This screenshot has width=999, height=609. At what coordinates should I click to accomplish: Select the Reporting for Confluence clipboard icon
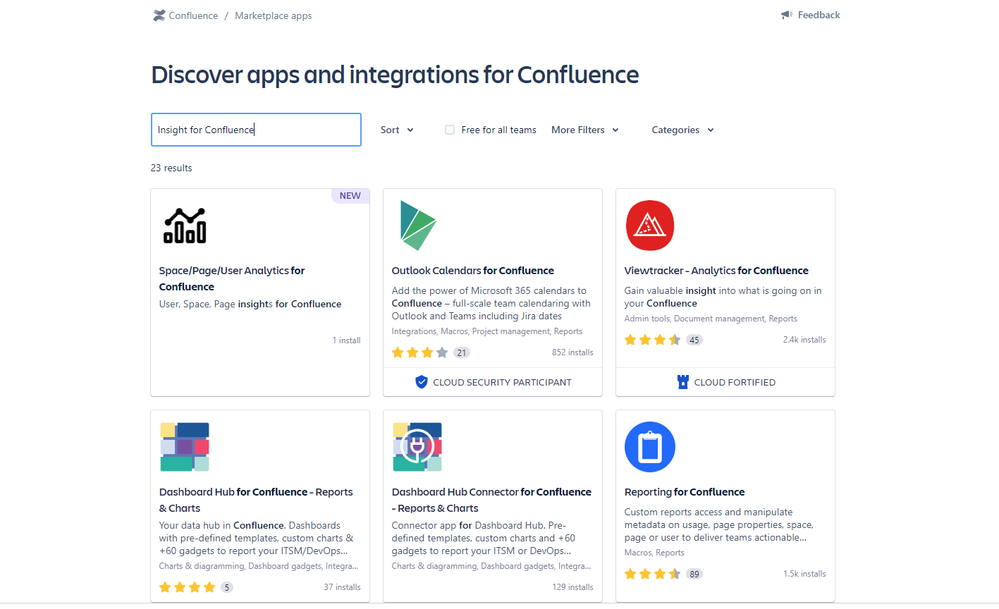650,447
